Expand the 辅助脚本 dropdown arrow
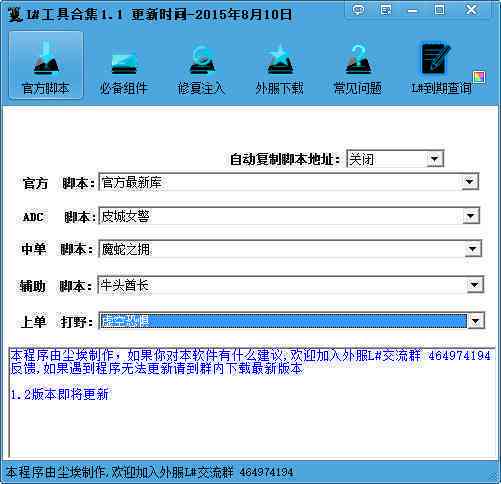The width and height of the screenshot is (501, 484). pyautogui.click(x=475, y=285)
